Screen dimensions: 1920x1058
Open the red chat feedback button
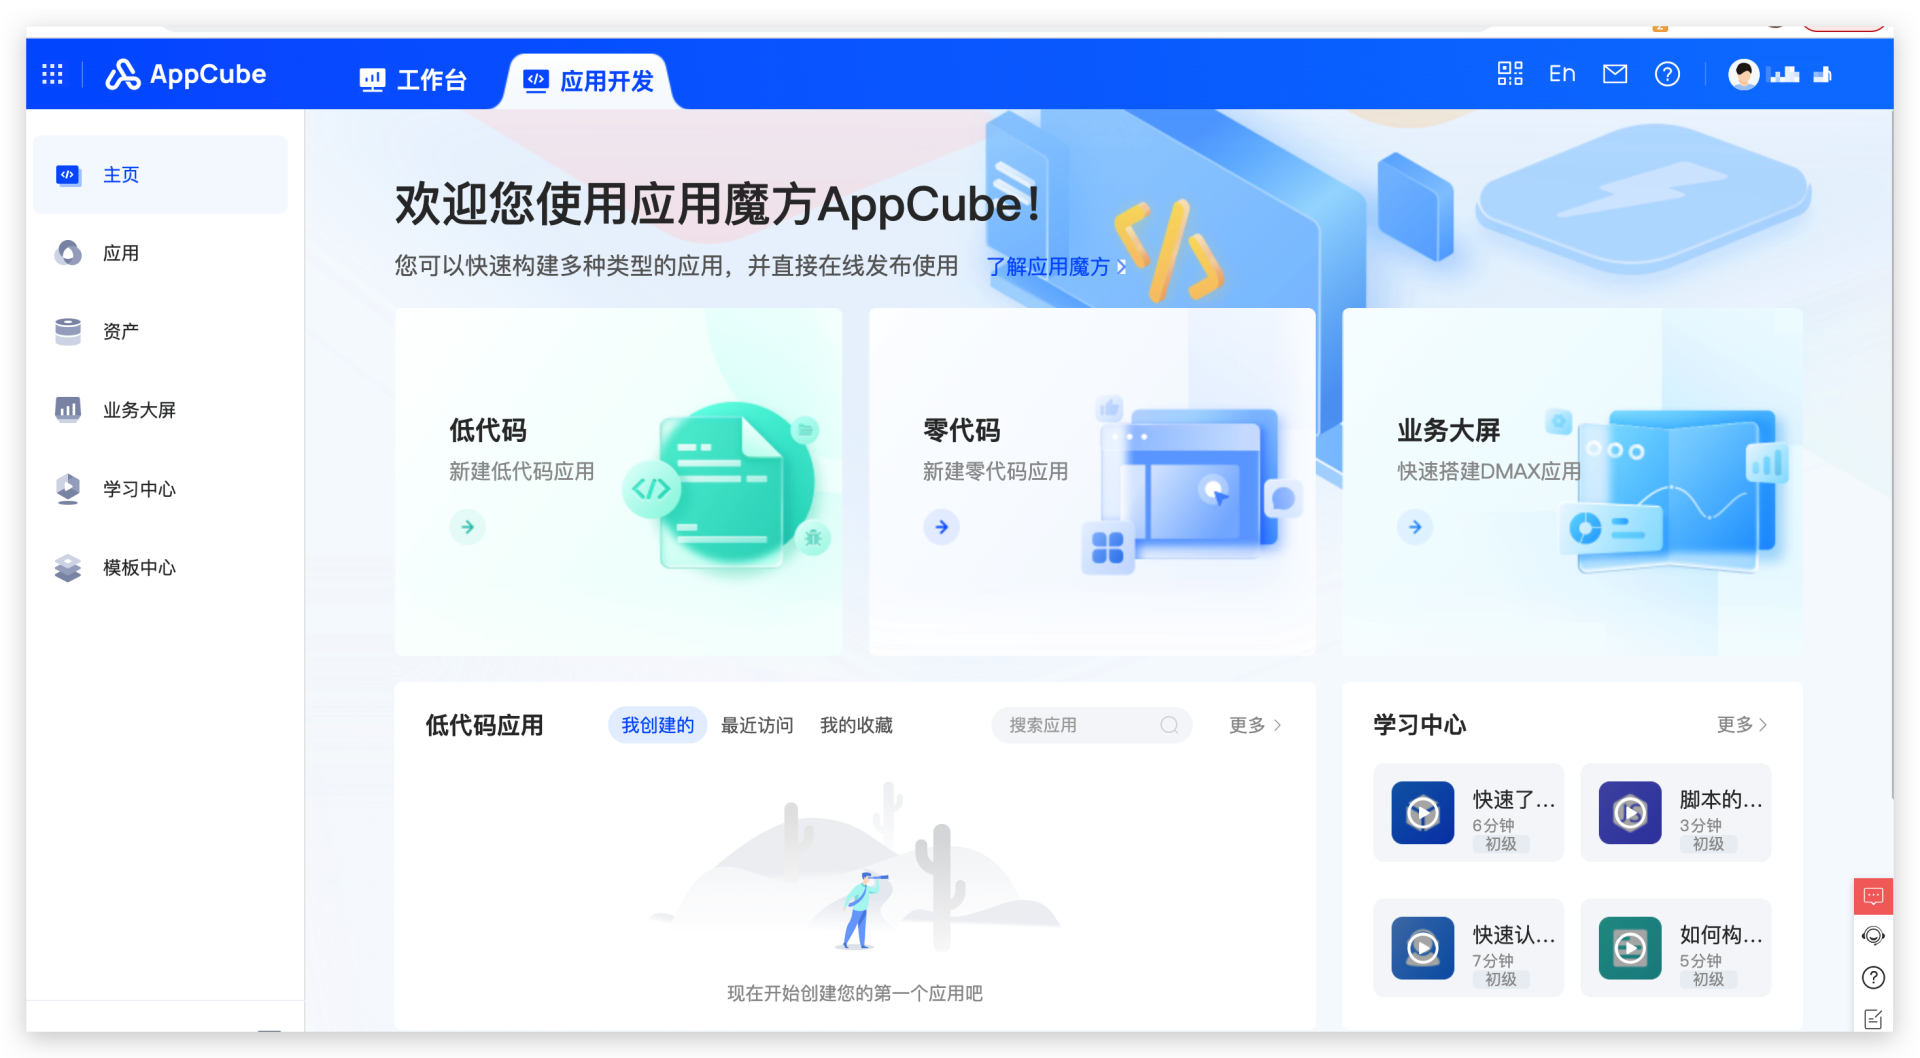[x=1873, y=896]
